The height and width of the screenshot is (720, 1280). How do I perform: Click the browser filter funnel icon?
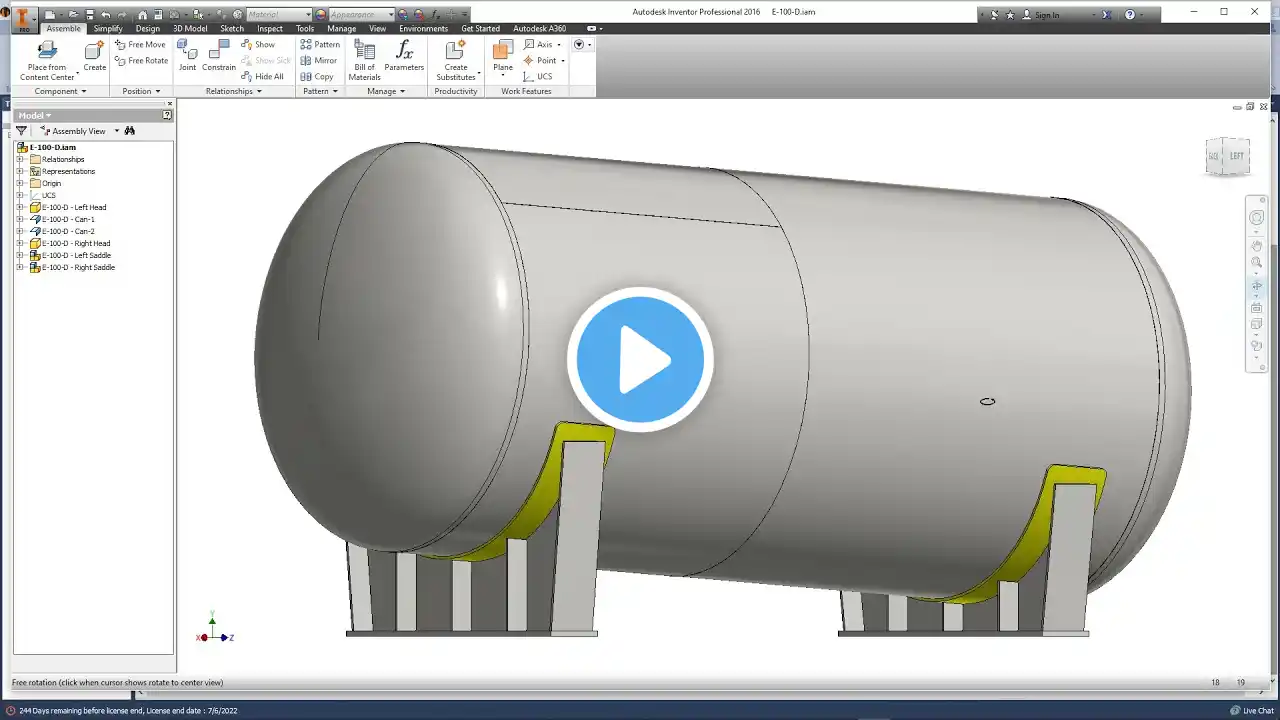tap(22, 131)
